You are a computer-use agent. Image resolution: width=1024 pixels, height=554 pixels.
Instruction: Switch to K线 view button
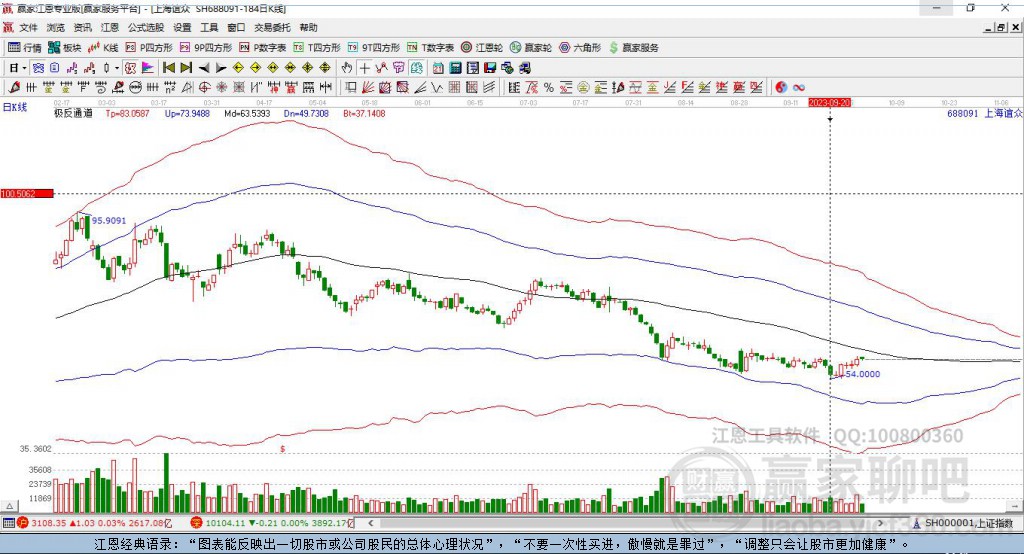coord(103,48)
